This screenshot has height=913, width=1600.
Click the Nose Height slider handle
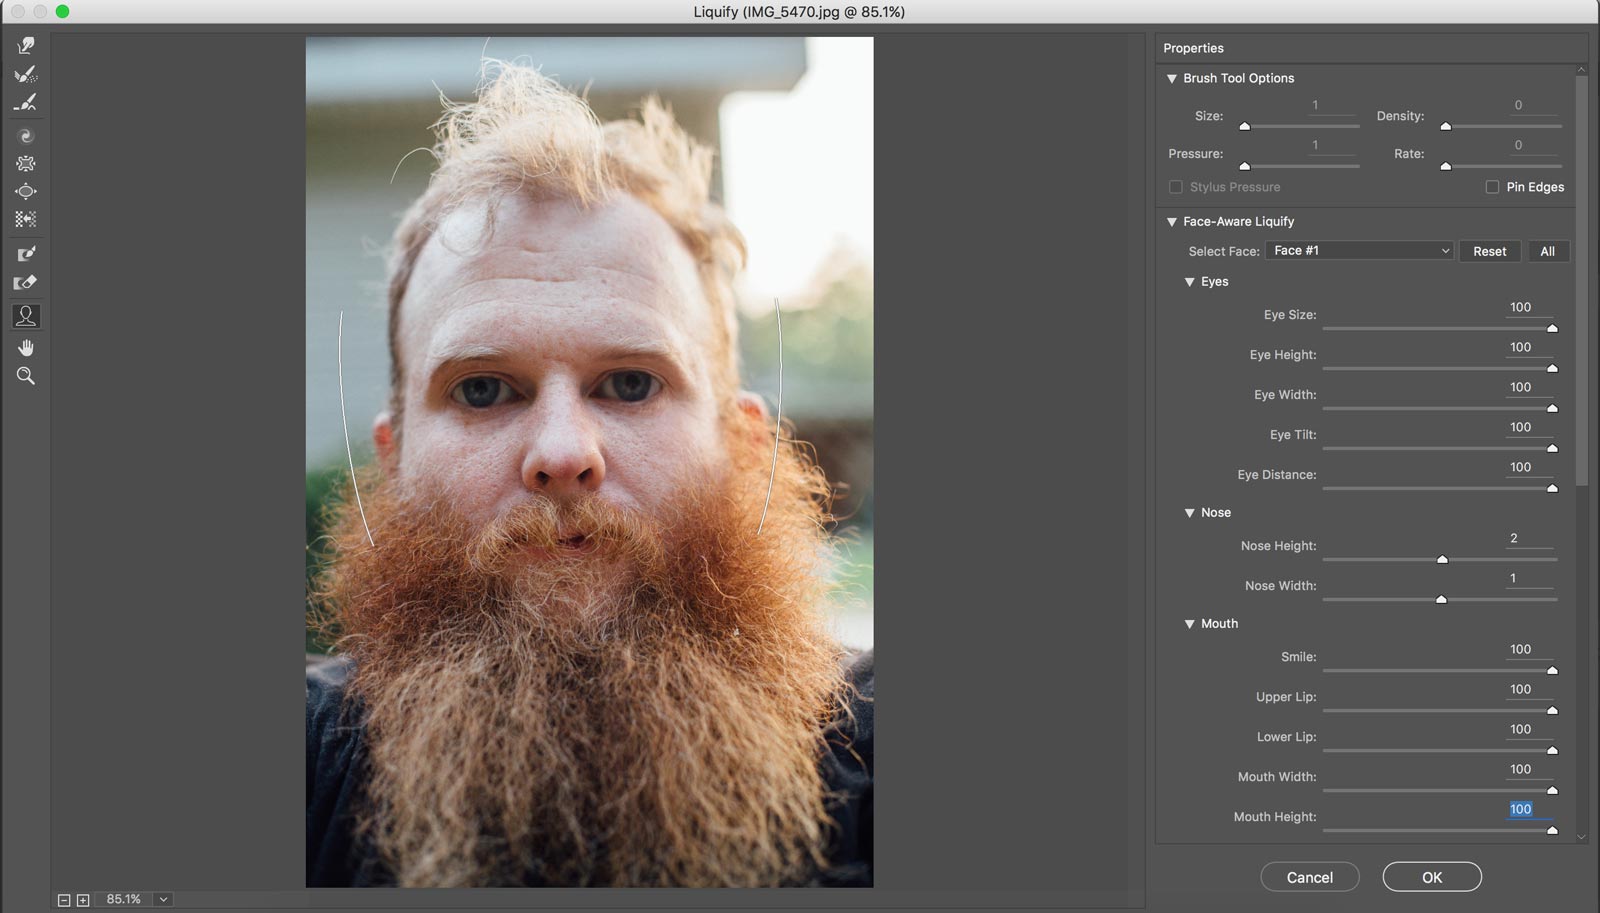coord(1442,559)
